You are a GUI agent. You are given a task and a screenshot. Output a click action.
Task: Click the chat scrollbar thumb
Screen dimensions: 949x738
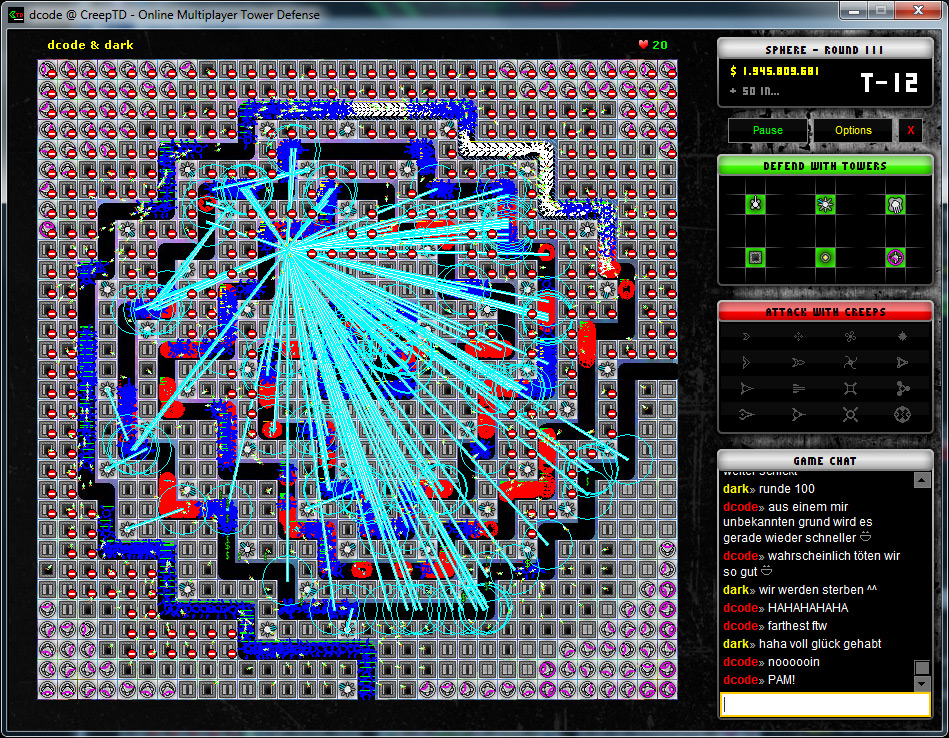pos(922,667)
